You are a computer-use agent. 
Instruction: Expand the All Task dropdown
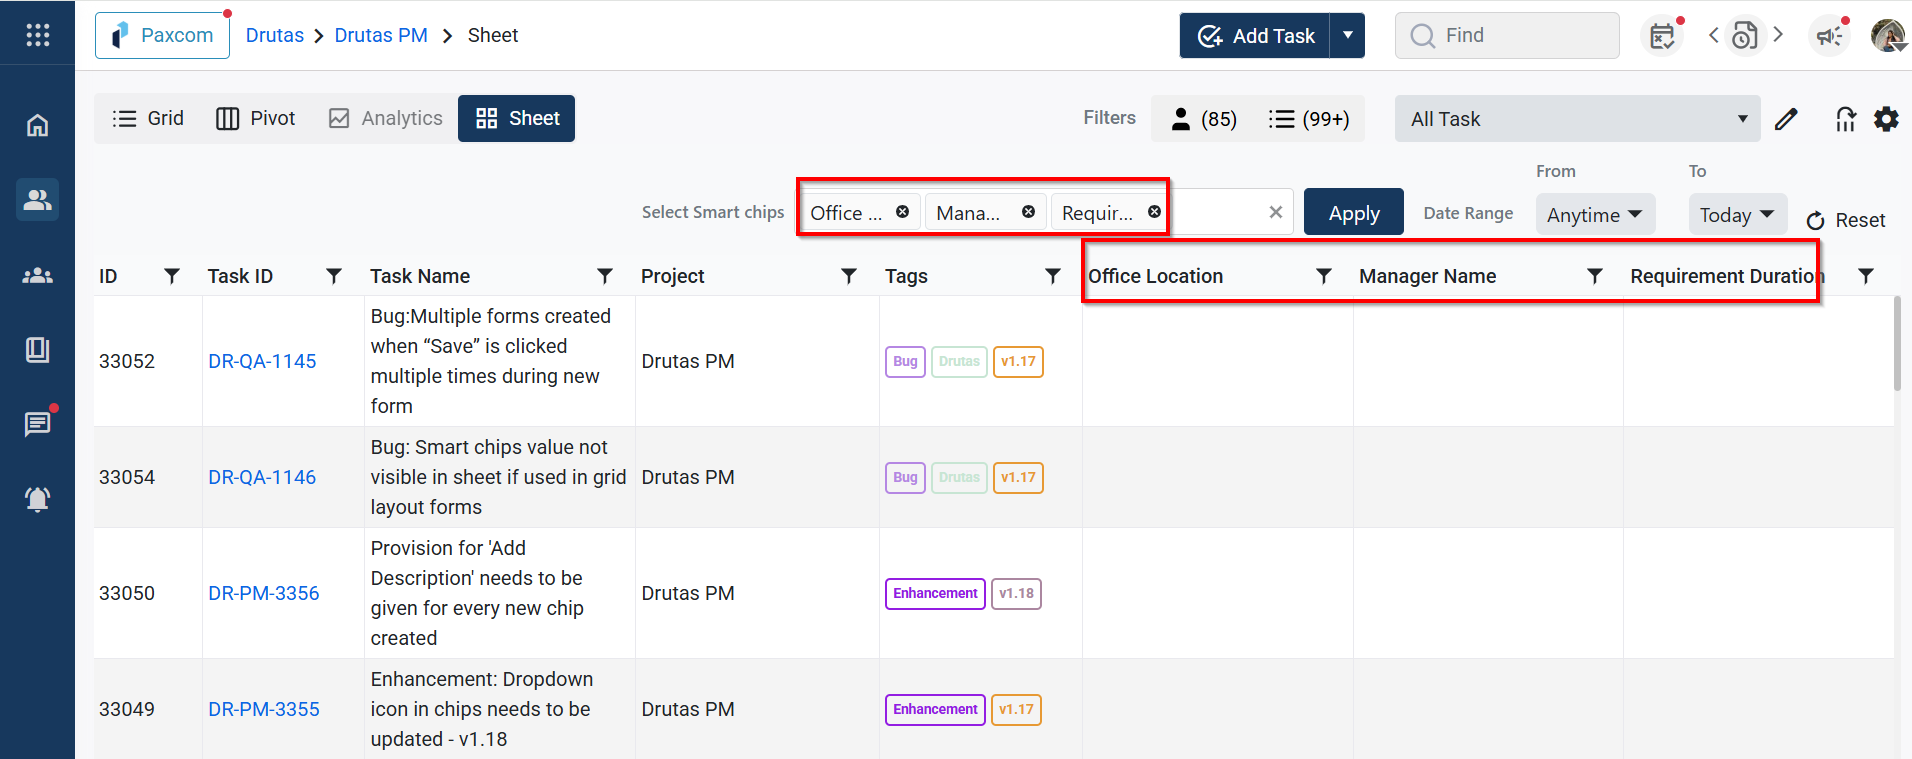1577,119
